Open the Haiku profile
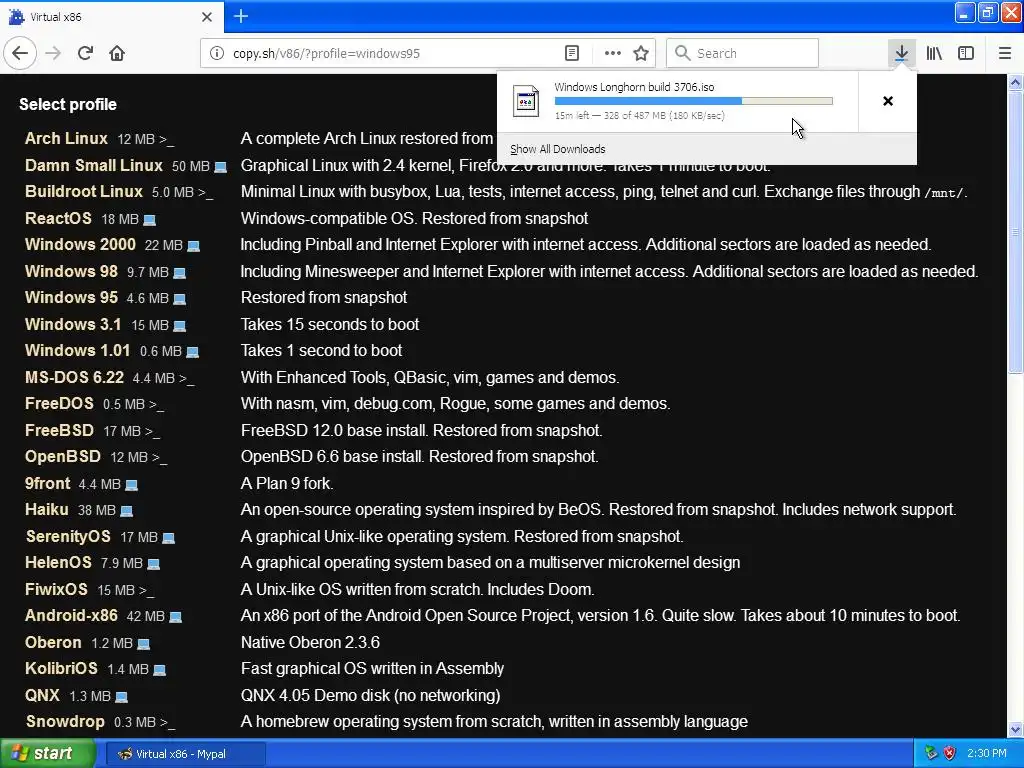This screenshot has height=768, width=1024. pos(46,509)
